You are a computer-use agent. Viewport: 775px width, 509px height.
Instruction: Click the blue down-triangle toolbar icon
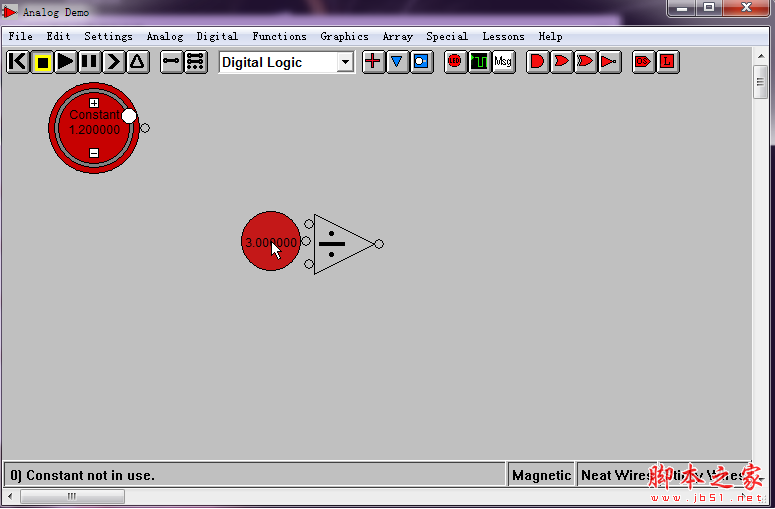(397, 62)
